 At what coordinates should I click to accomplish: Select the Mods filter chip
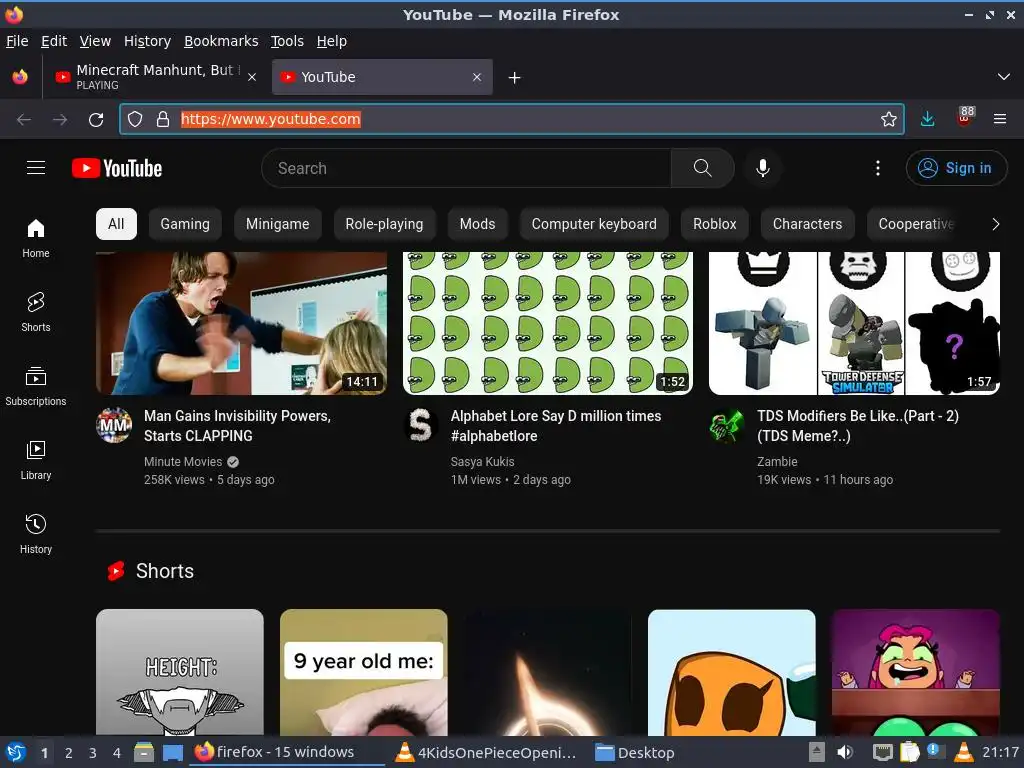[x=477, y=224]
